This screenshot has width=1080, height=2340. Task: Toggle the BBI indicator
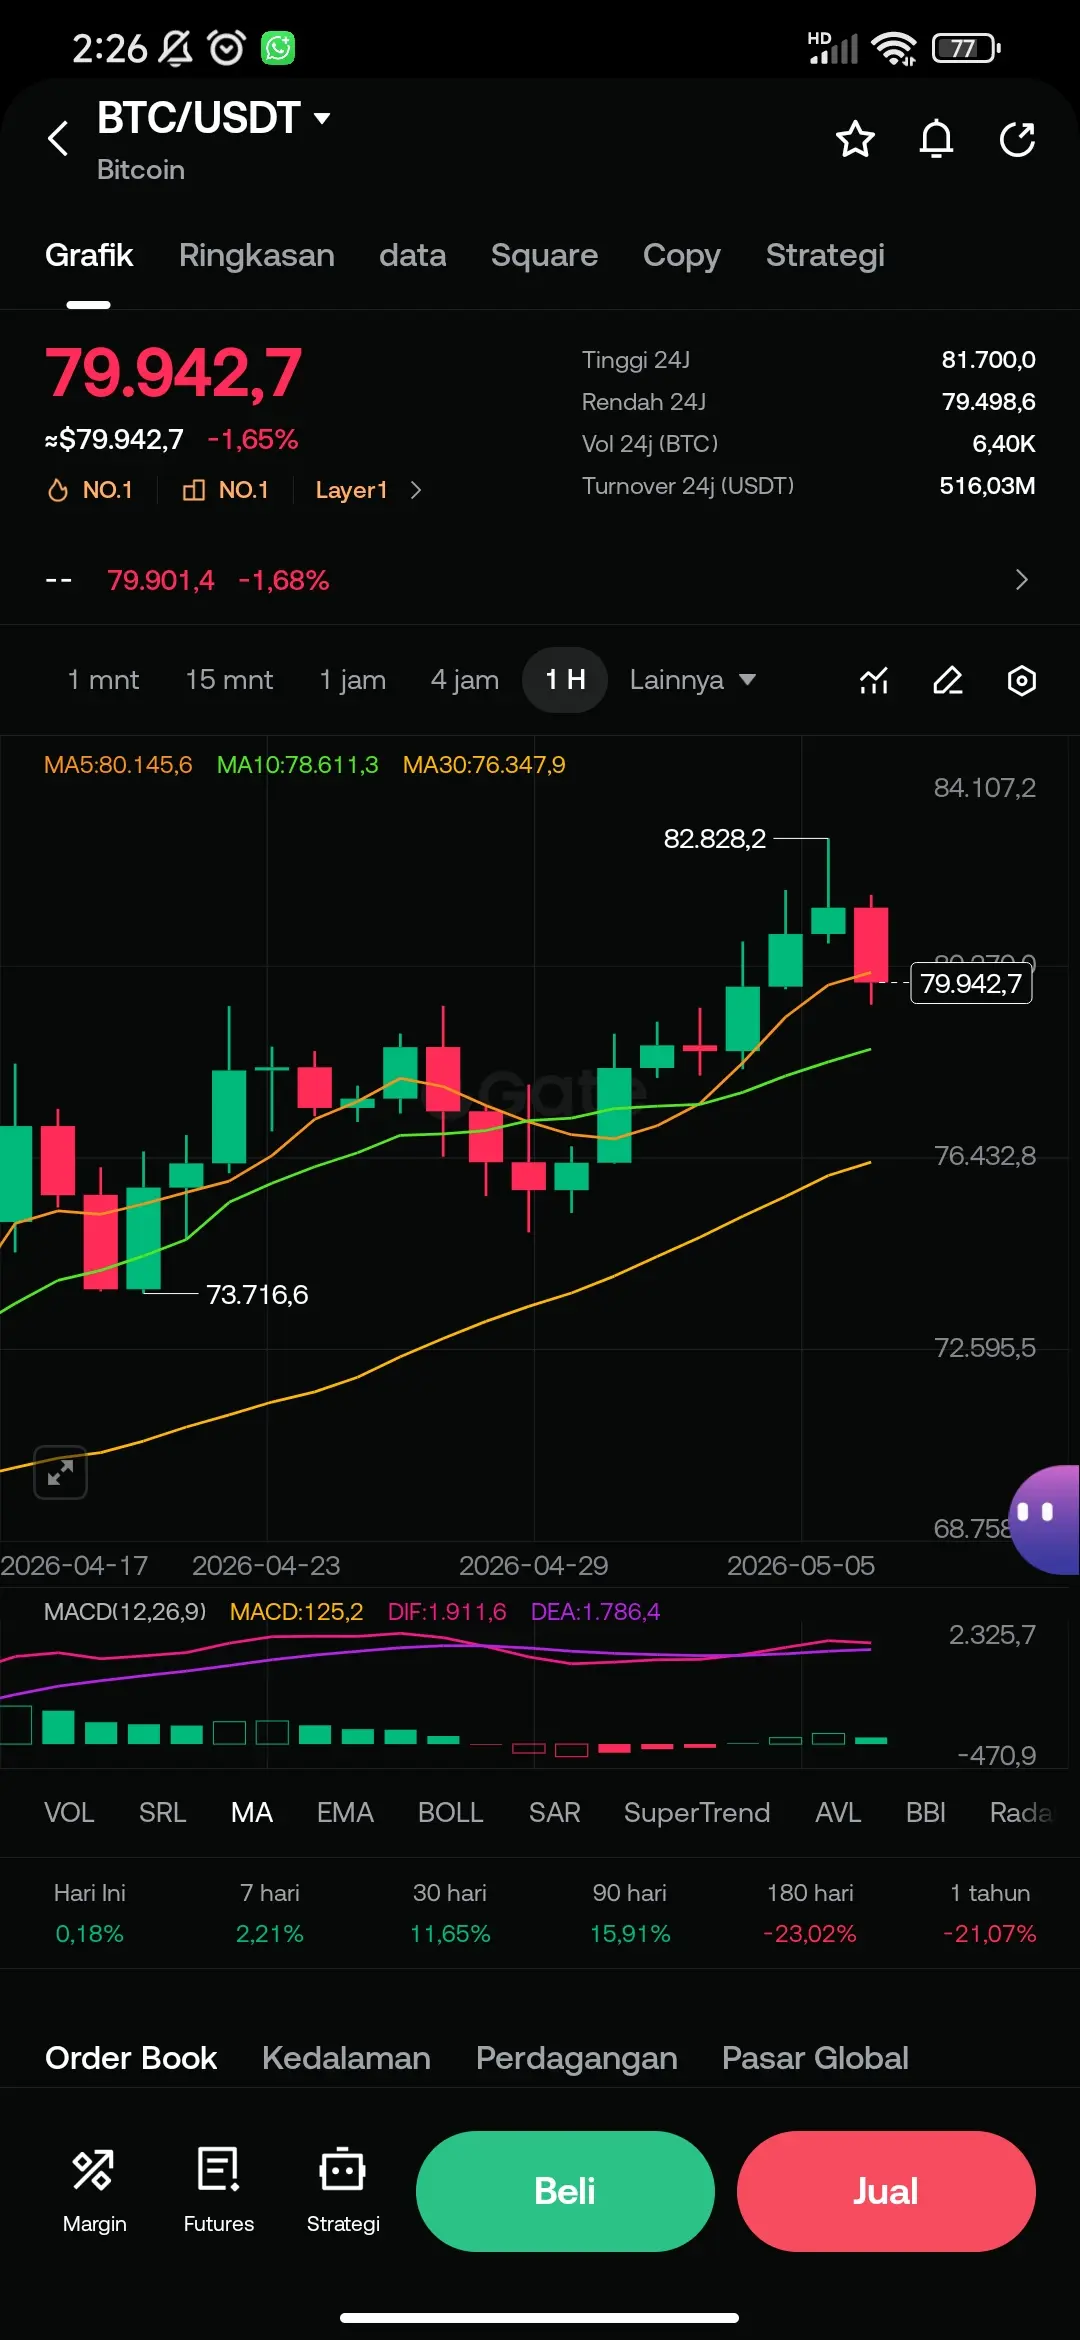(x=926, y=1813)
